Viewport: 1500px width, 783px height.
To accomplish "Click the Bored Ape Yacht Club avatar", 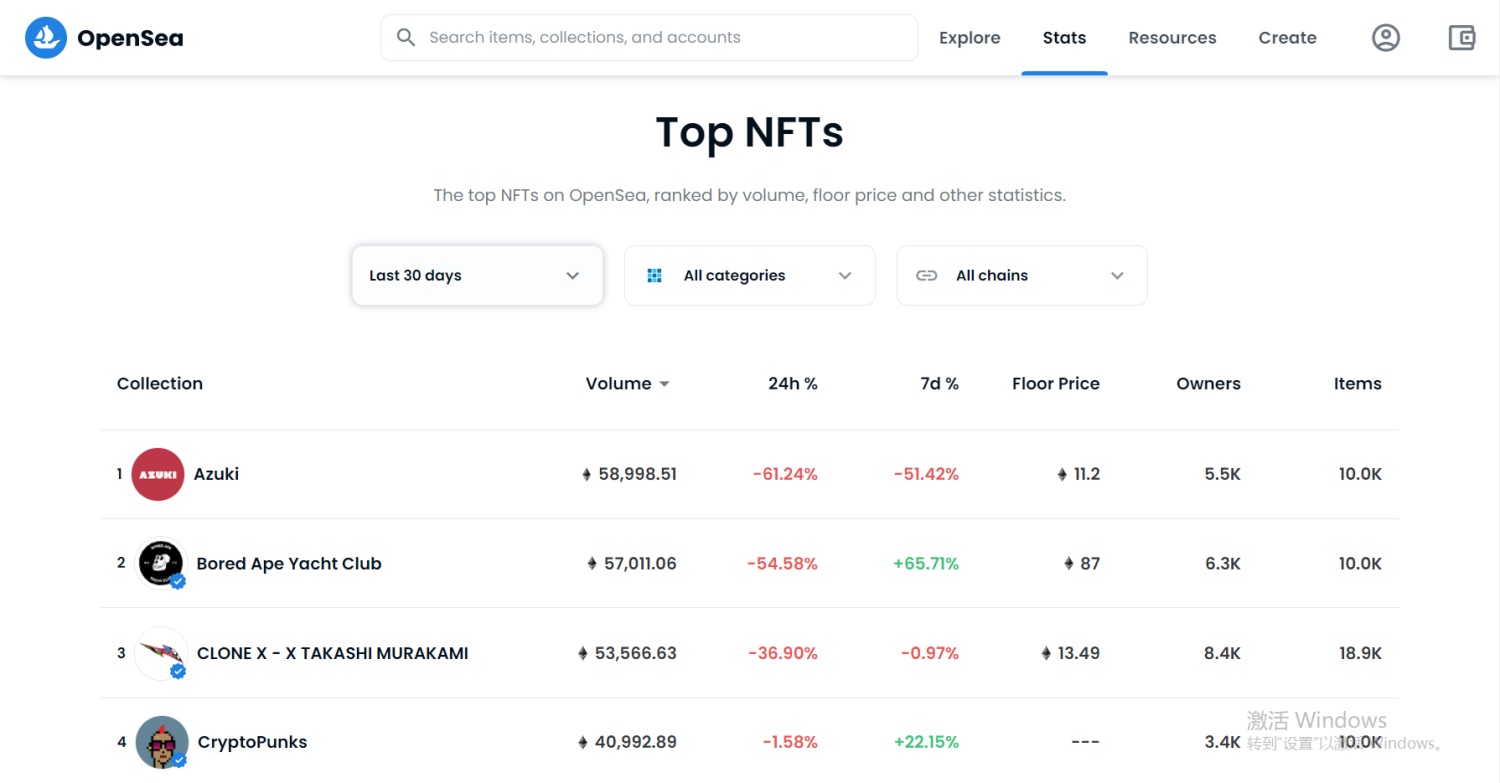I will coord(161,563).
